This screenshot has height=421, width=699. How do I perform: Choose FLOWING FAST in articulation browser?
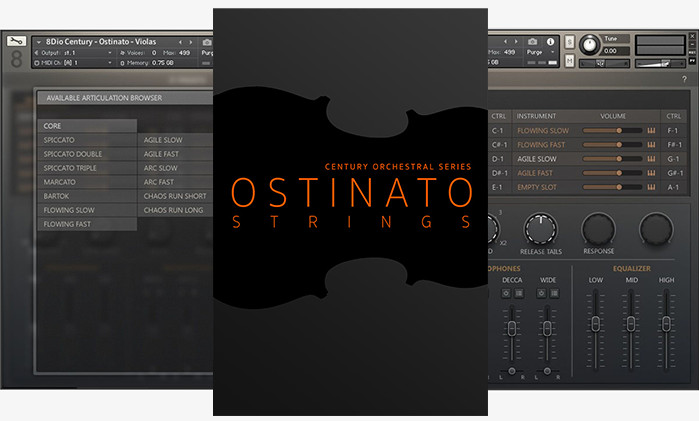tap(87, 224)
